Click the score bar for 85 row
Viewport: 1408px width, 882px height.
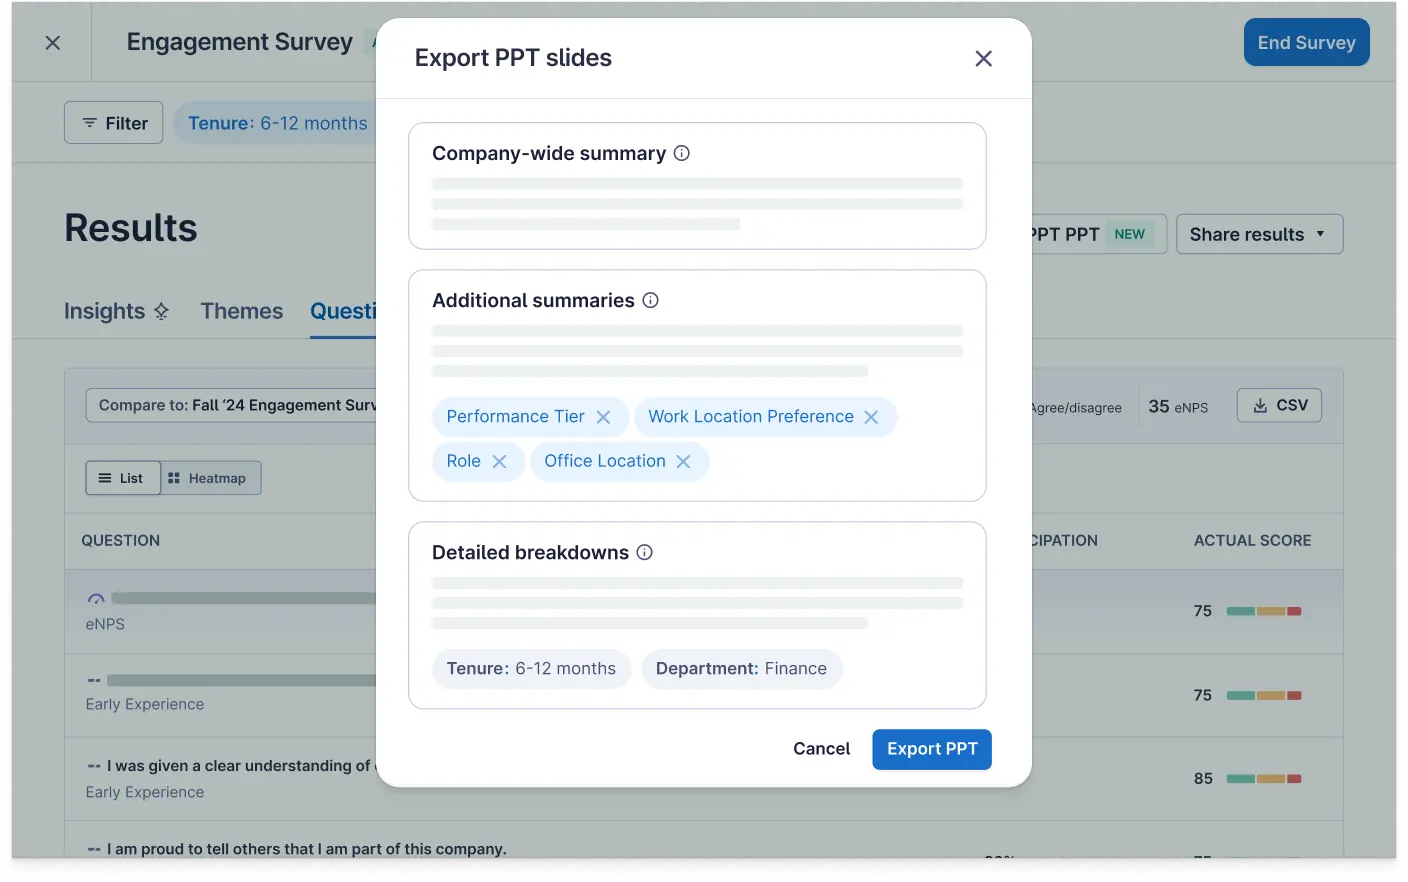click(x=1264, y=779)
